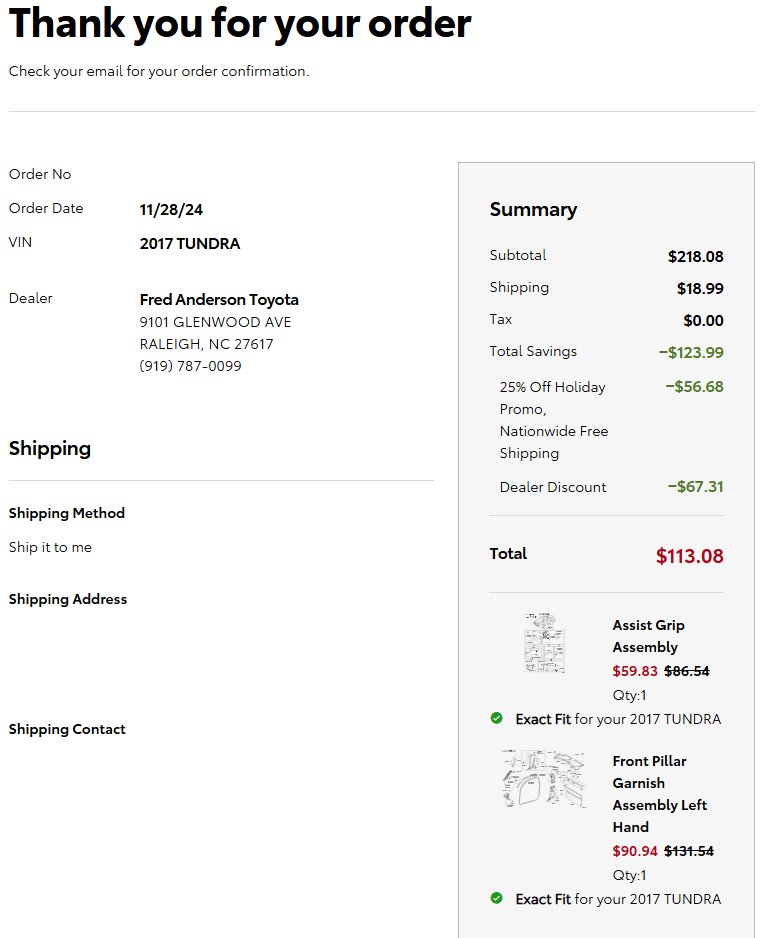Click the order date 11/28/24

pos(171,209)
